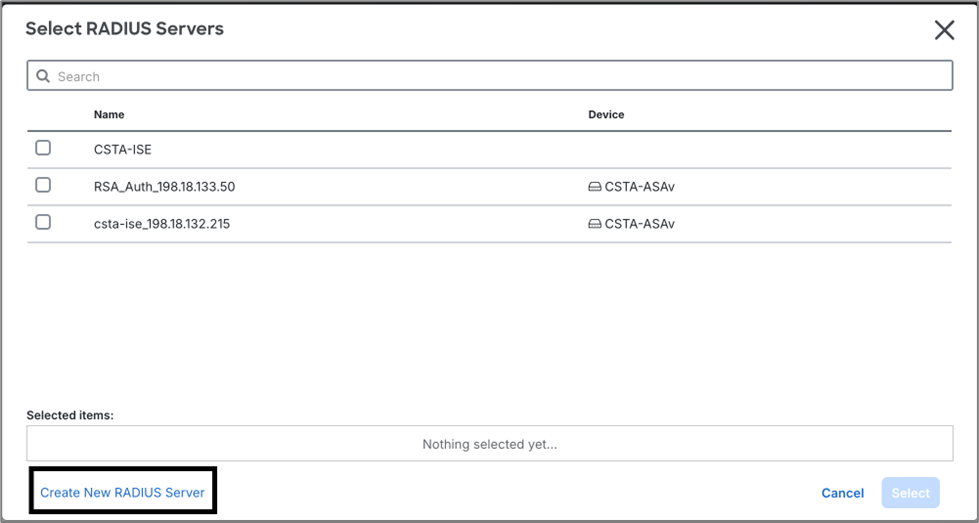The height and width of the screenshot is (523, 979).
Task: Select the CSTA-ISE server name
Action: tap(123, 149)
